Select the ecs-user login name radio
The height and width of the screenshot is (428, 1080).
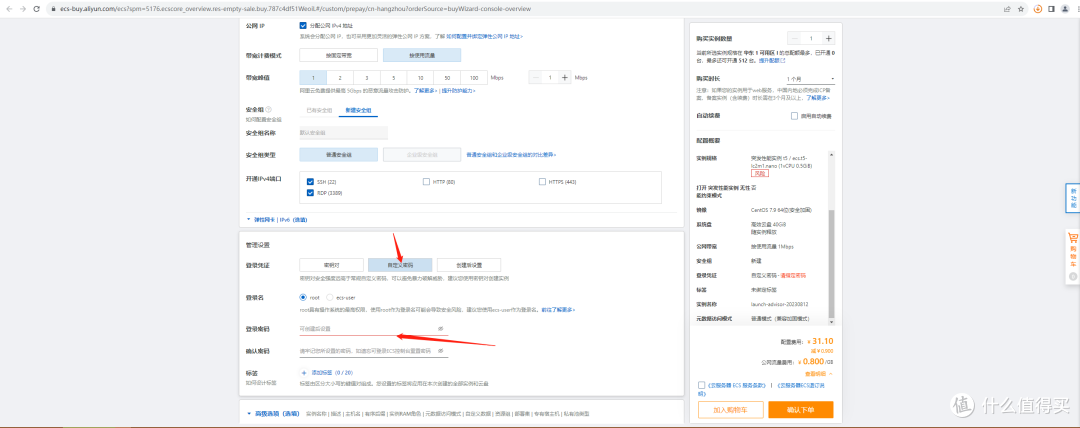click(329, 298)
